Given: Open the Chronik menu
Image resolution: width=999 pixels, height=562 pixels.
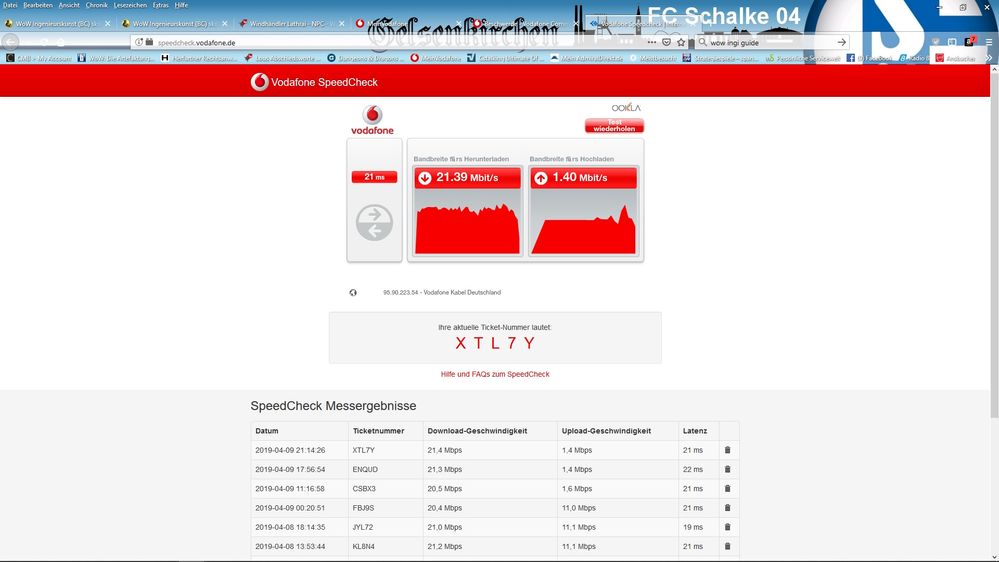Looking at the screenshot, I should (x=97, y=5).
